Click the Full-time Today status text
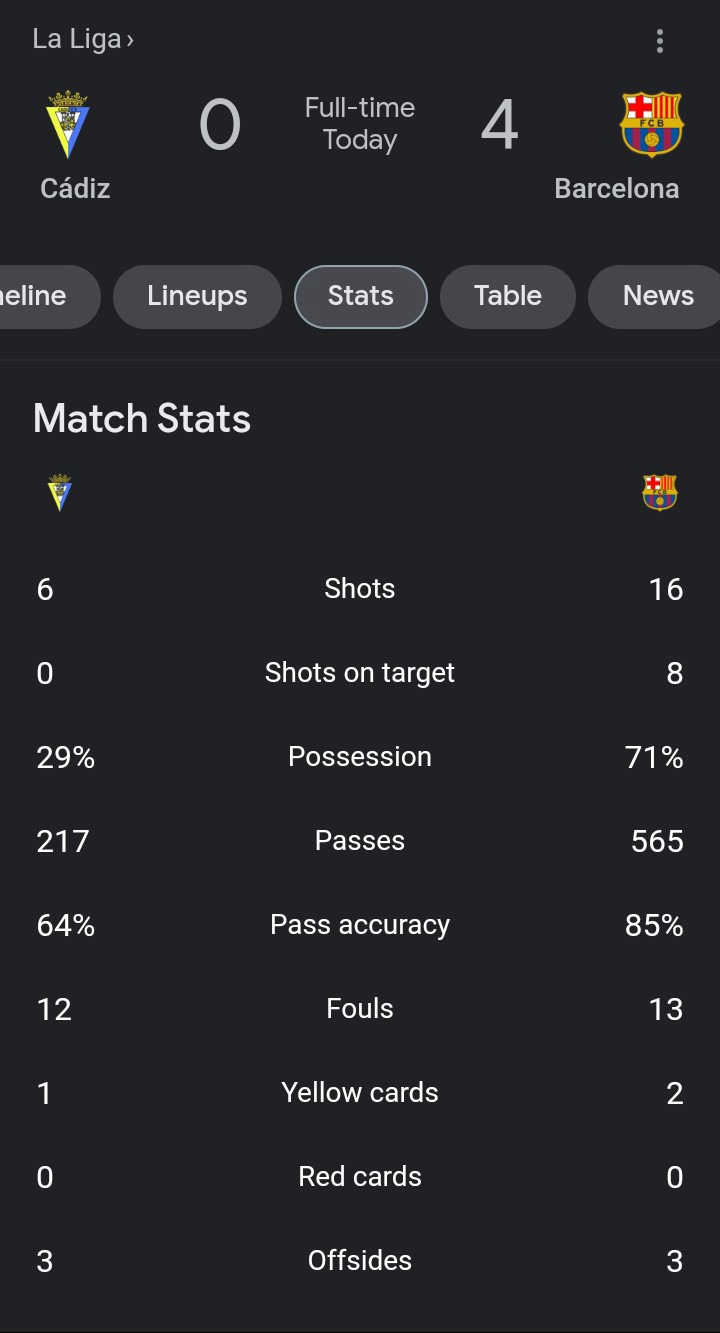This screenshot has width=720, height=1333. tap(360, 123)
